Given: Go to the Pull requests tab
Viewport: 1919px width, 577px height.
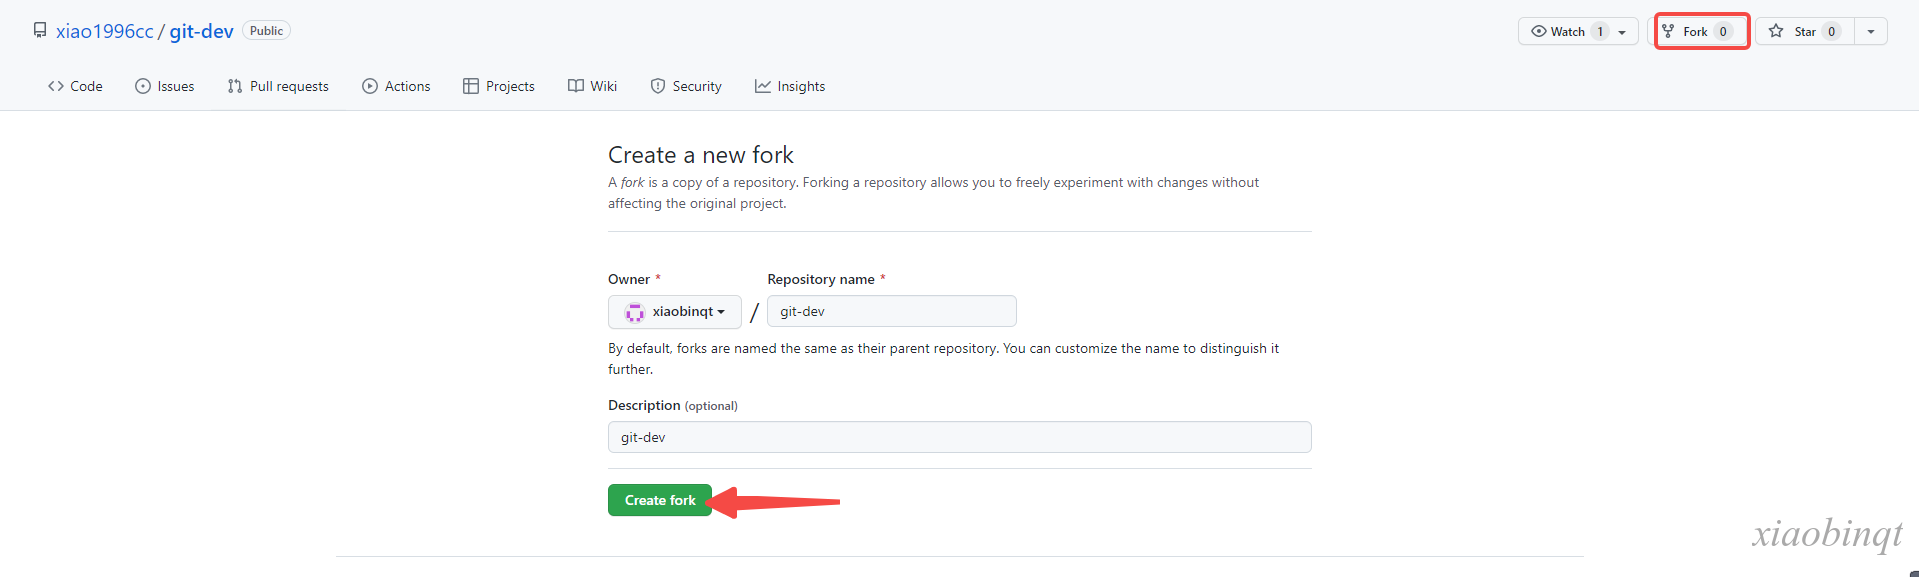Looking at the screenshot, I should [x=278, y=86].
